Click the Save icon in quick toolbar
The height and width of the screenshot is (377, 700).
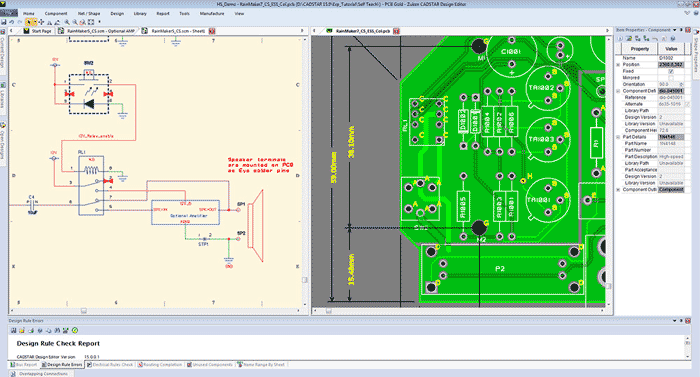tap(4, 22)
